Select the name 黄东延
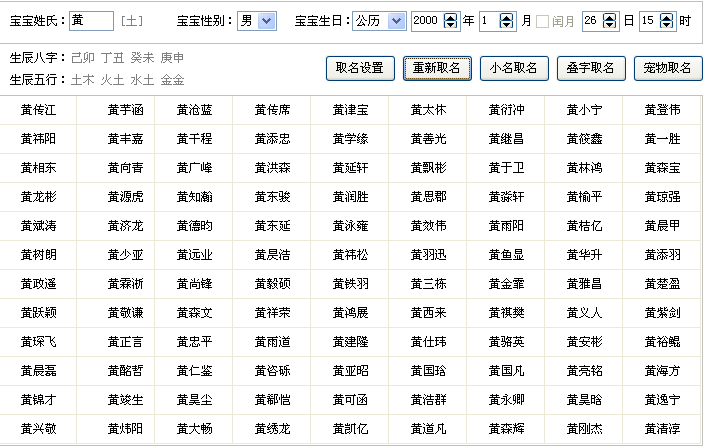708x447 pixels. click(272, 226)
